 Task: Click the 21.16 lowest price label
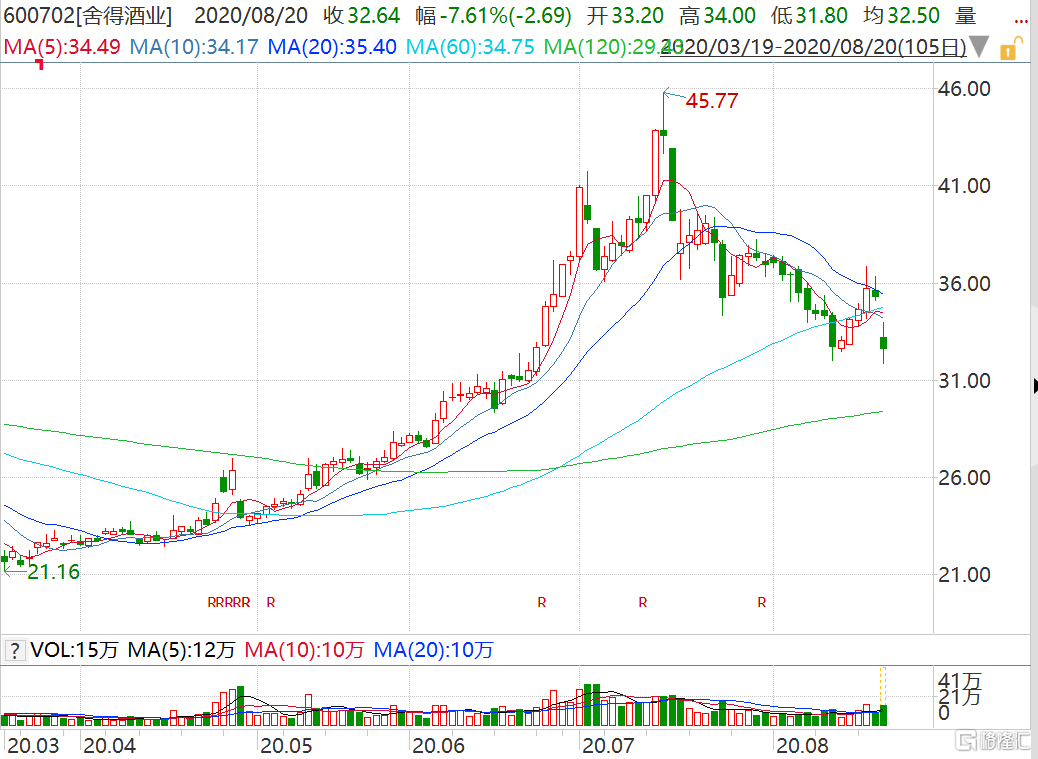53,572
